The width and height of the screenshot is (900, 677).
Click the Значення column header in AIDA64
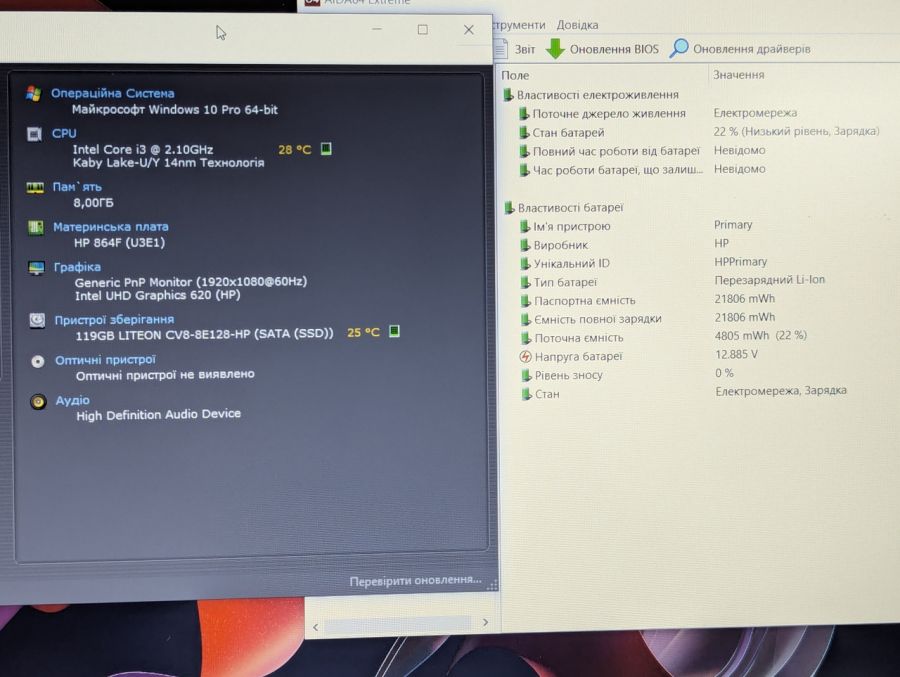coord(739,75)
